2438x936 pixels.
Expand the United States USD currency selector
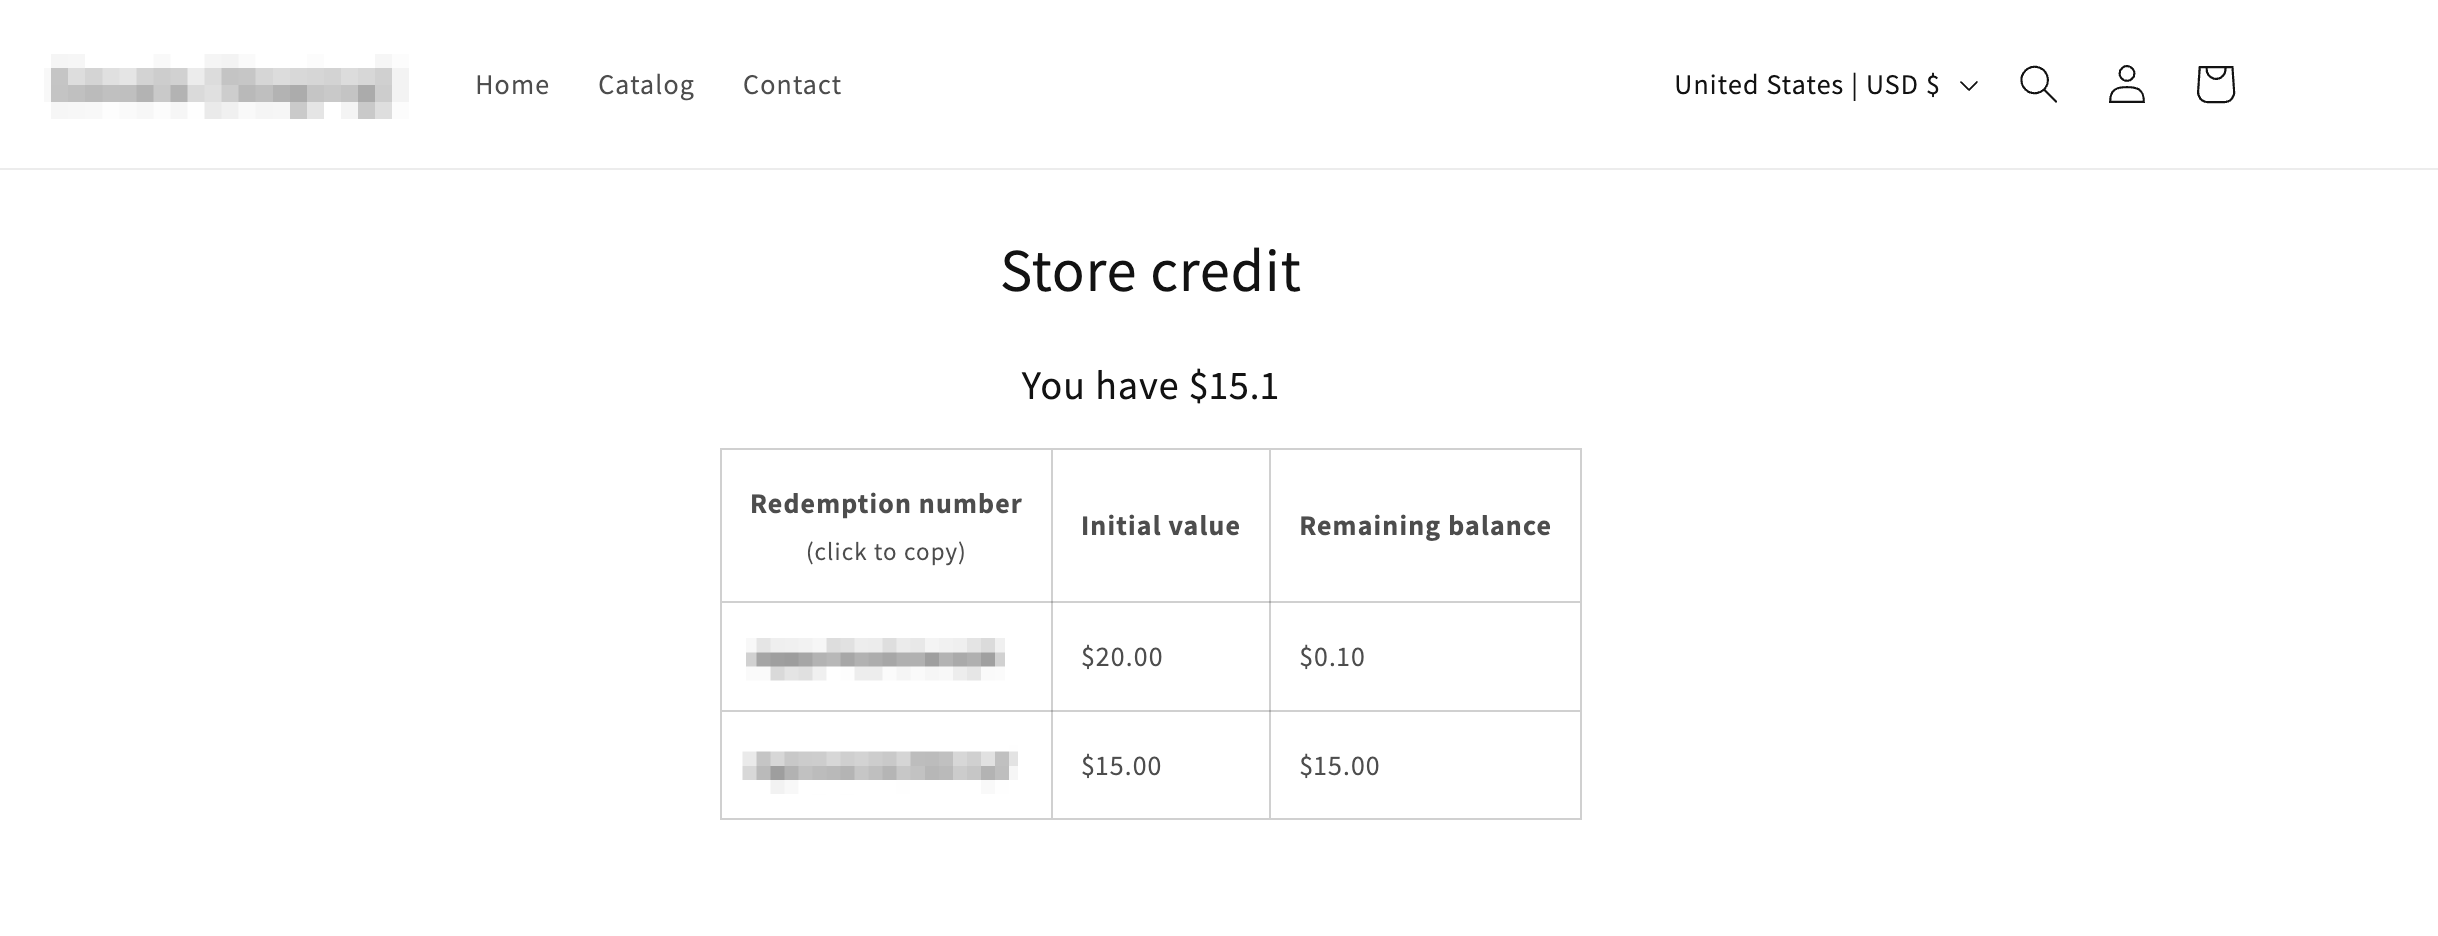coord(1825,85)
